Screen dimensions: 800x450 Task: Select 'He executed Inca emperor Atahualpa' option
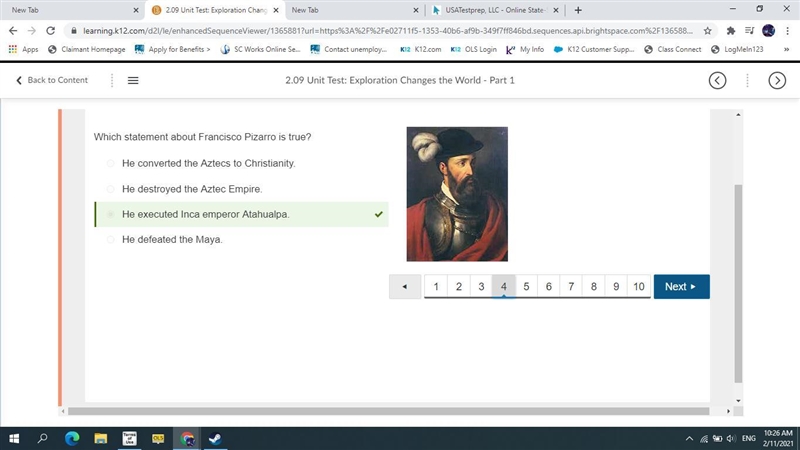click(x=110, y=214)
